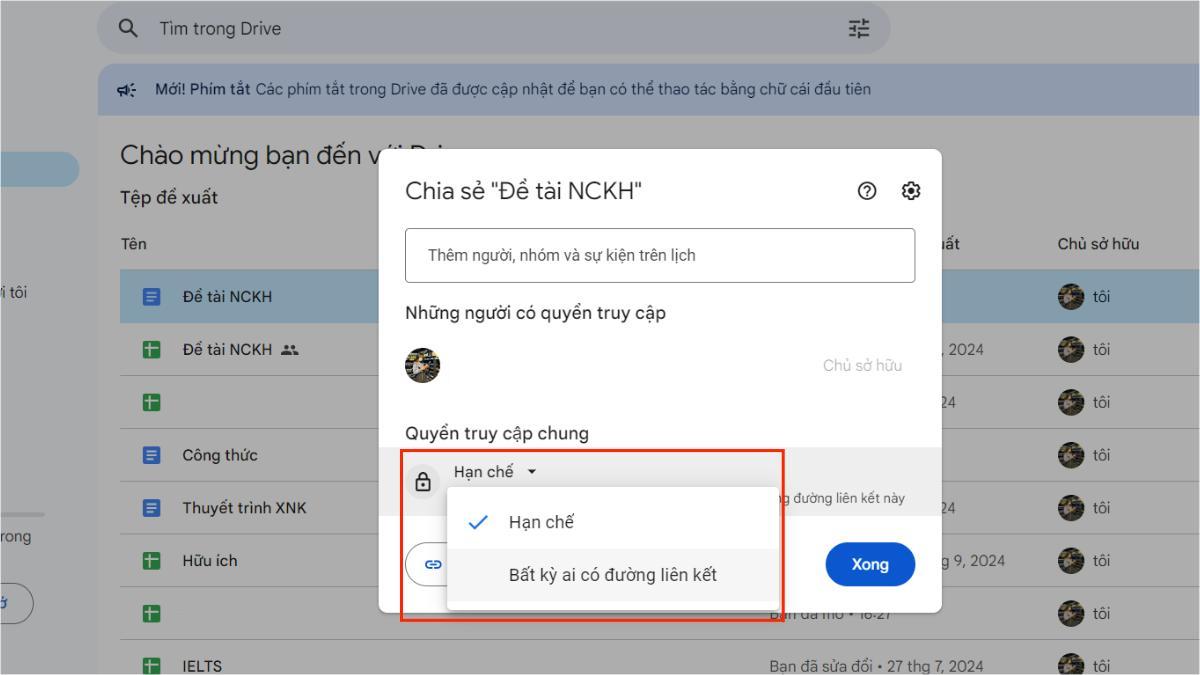Click owner avatar in Hữu ích row

pos(1071,561)
